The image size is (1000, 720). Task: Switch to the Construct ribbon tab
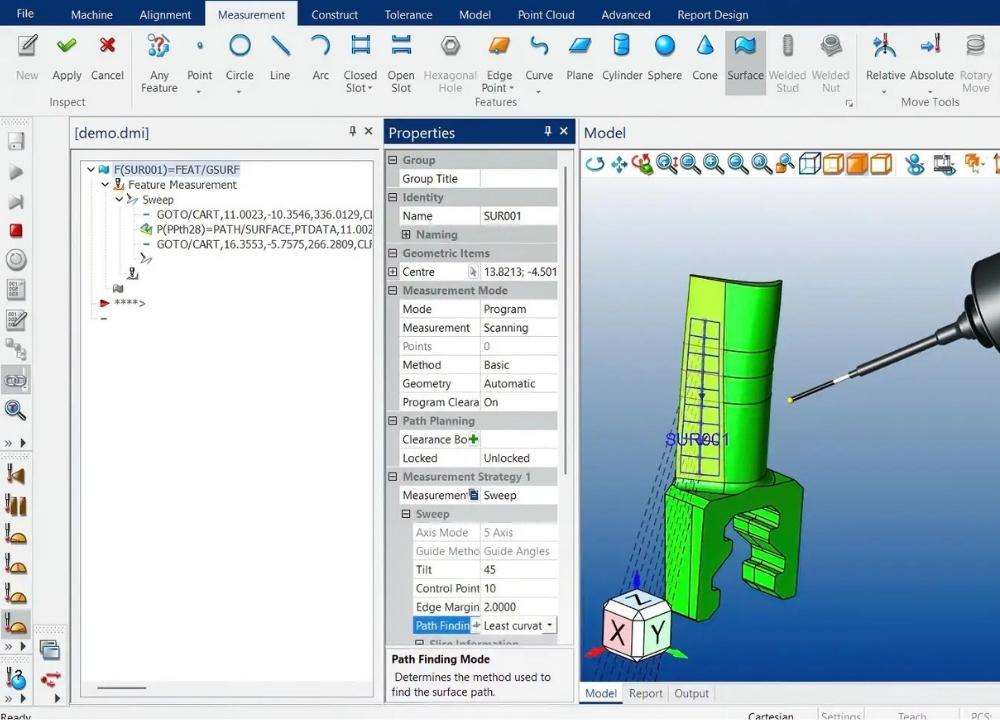334,15
